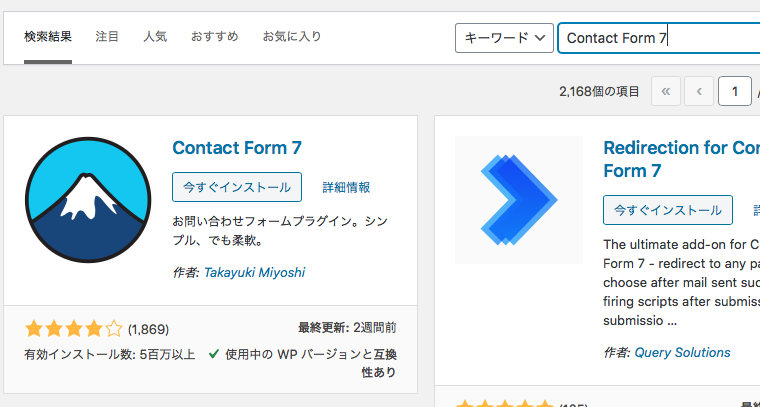The width and height of the screenshot is (760, 407).
Task: Go to the first page arrows button
Action: coord(665,91)
